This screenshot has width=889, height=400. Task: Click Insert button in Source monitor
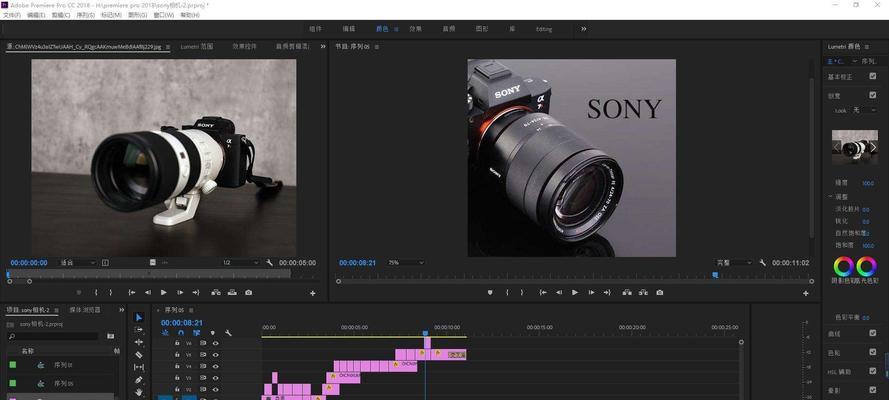[216, 292]
